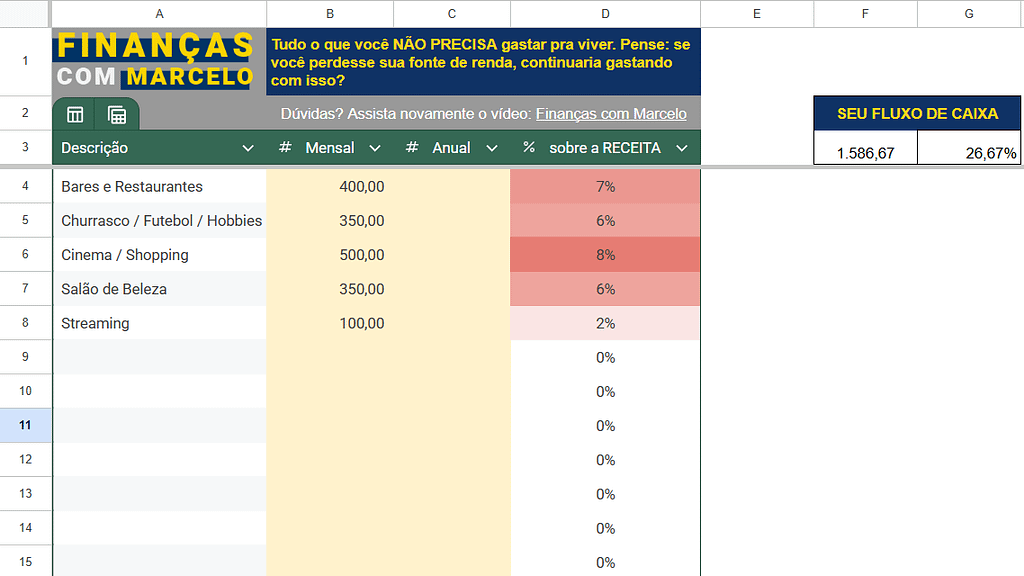Select the Streaming description cell
This screenshot has width=1024, height=576.
coord(159,323)
